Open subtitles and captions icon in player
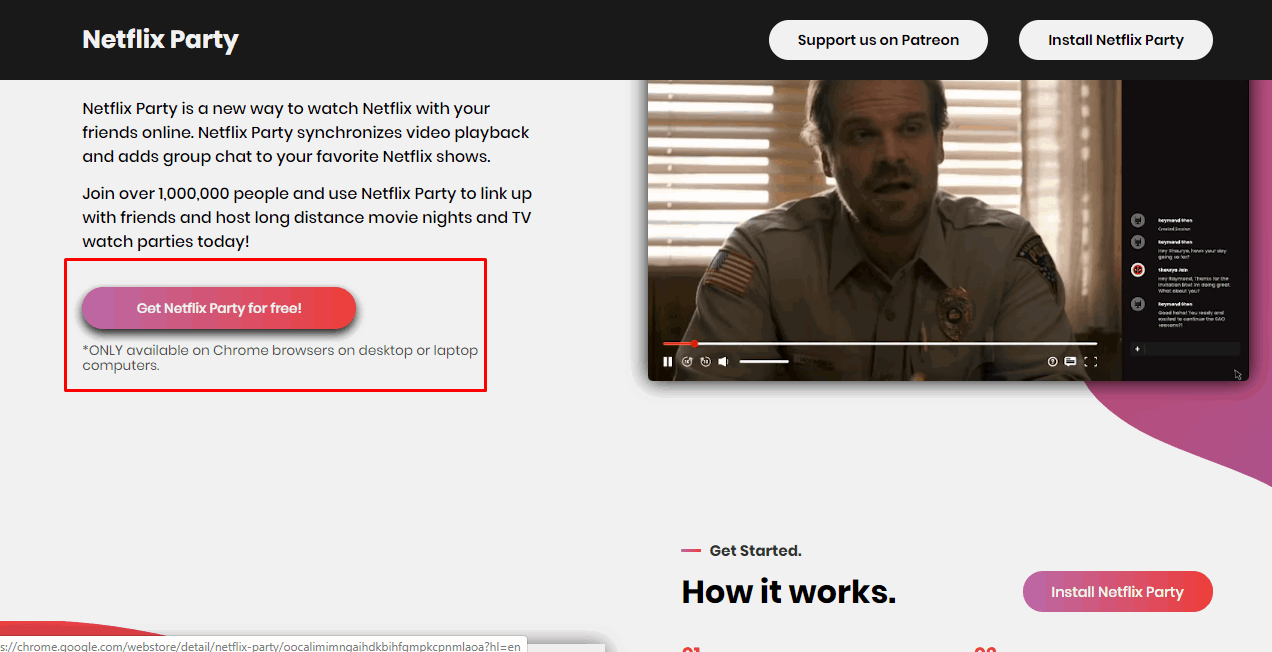This screenshot has height=652, width=1272. (x=1070, y=362)
